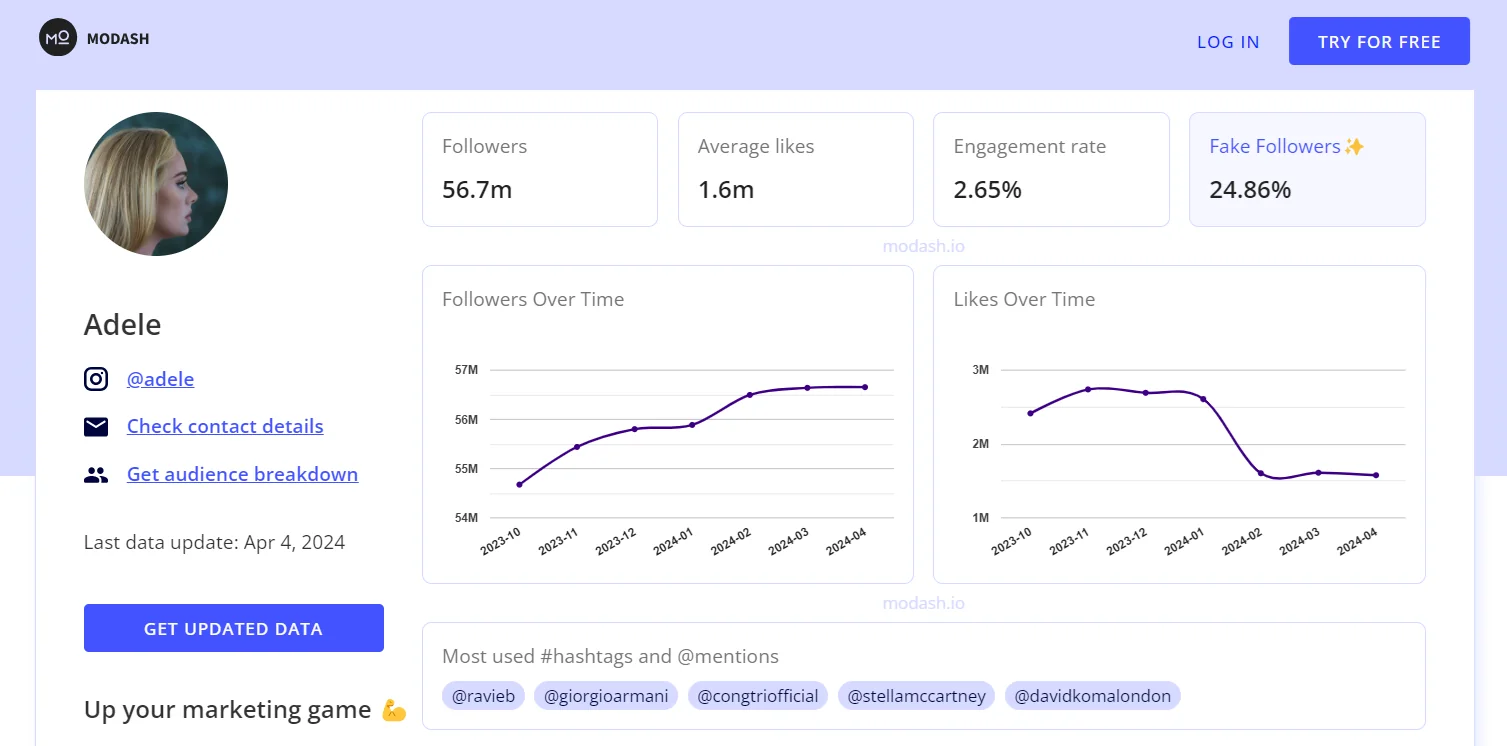Image resolution: width=1507 pixels, height=746 pixels.
Task: Click the "1.6m" average likes value
Action: point(726,189)
